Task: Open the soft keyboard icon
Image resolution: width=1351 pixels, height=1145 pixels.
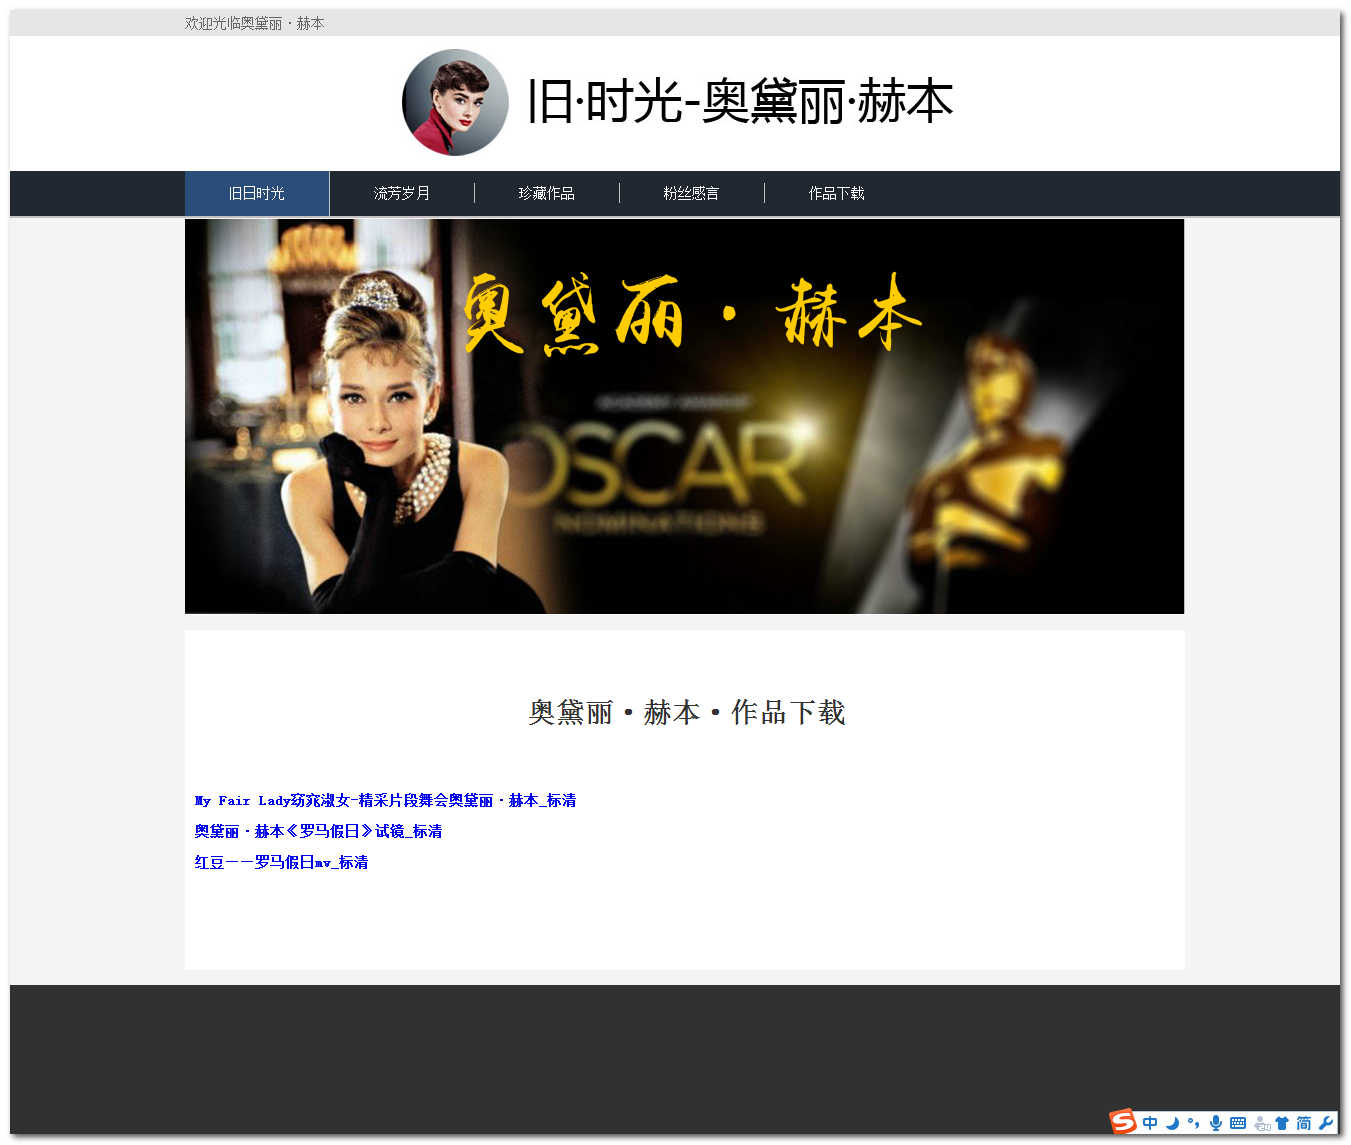Action: pyautogui.click(x=1238, y=1123)
